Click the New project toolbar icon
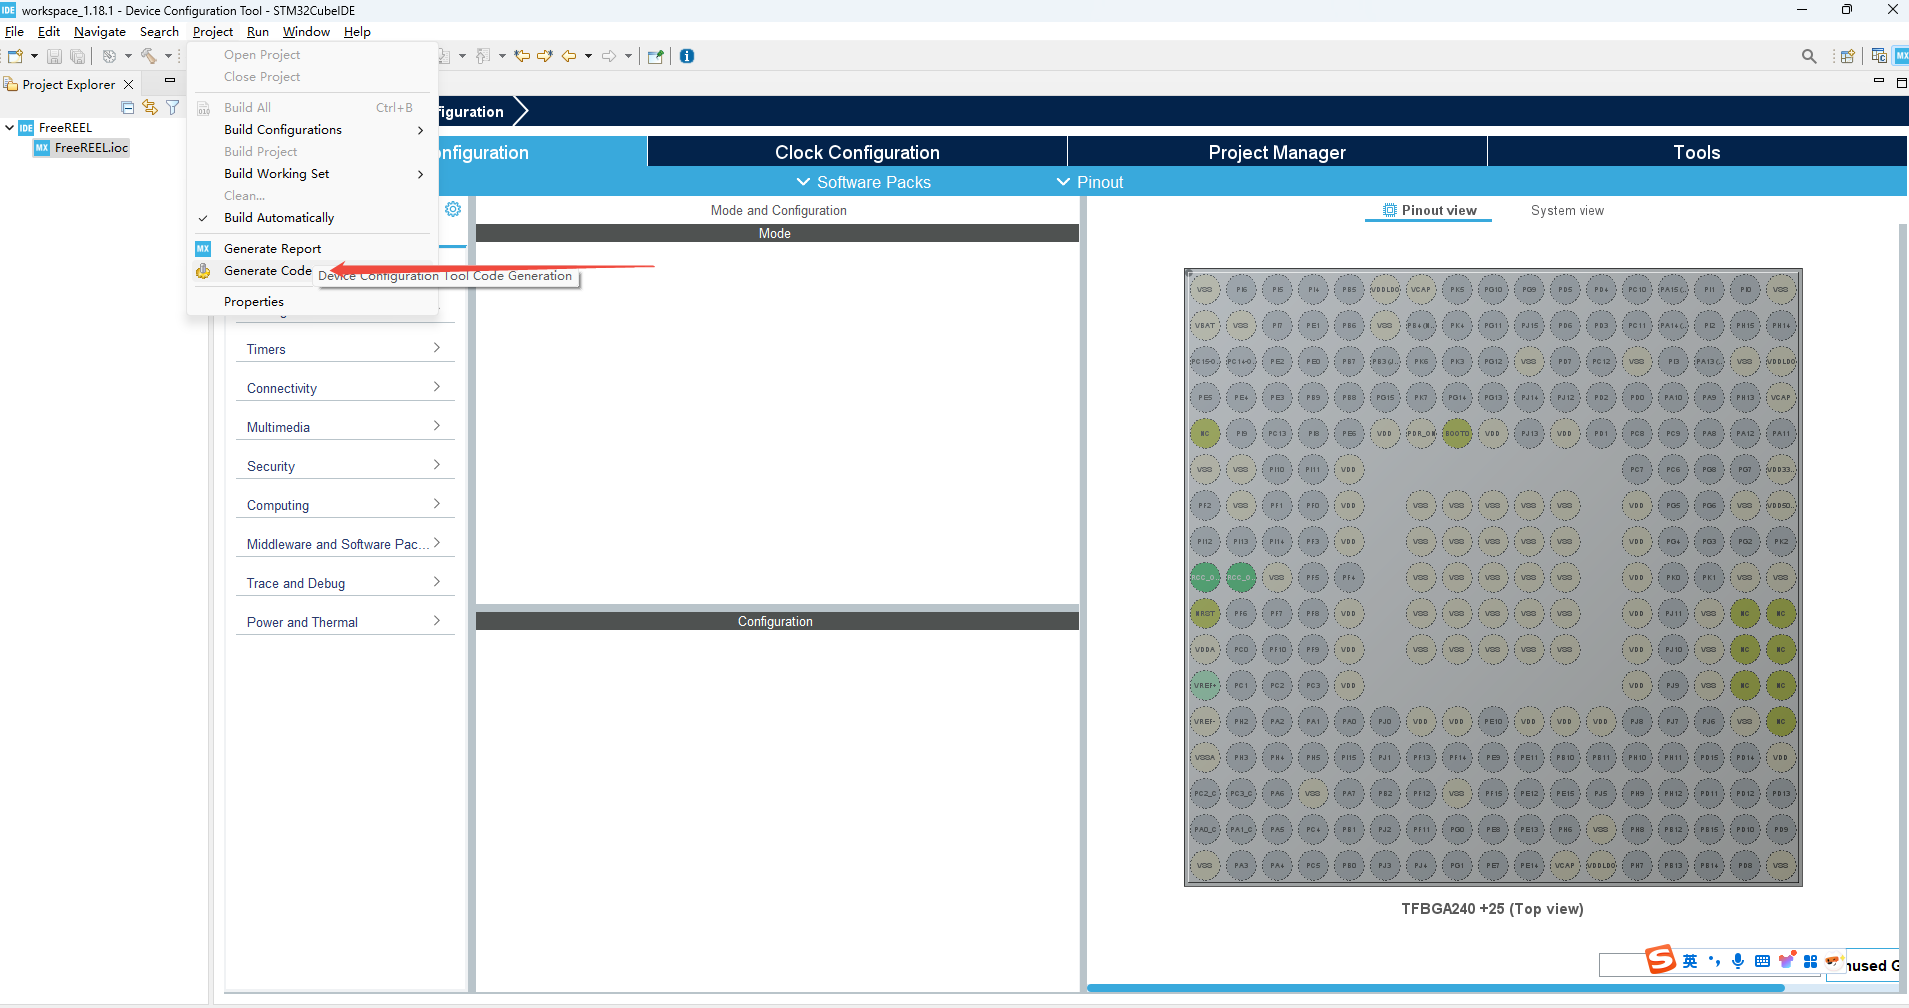Image resolution: width=1909 pixels, height=1008 pixels. tap(15, 56)
